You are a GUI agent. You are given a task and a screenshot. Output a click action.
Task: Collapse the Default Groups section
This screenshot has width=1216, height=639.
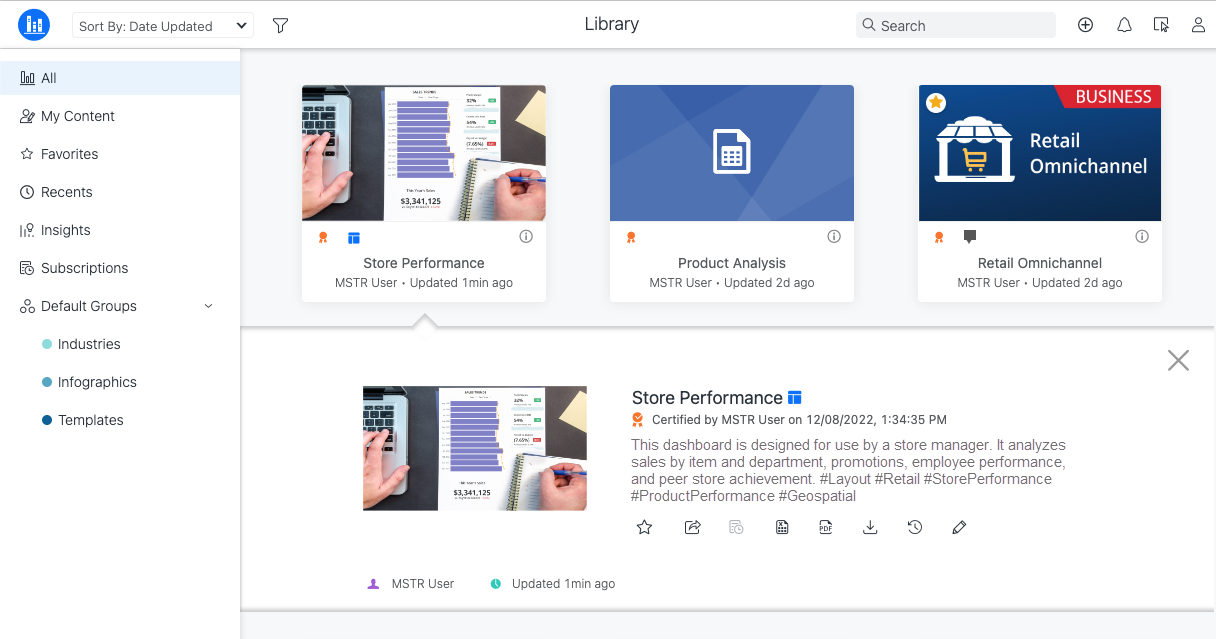pyautogui.click(x=208, y=306)
